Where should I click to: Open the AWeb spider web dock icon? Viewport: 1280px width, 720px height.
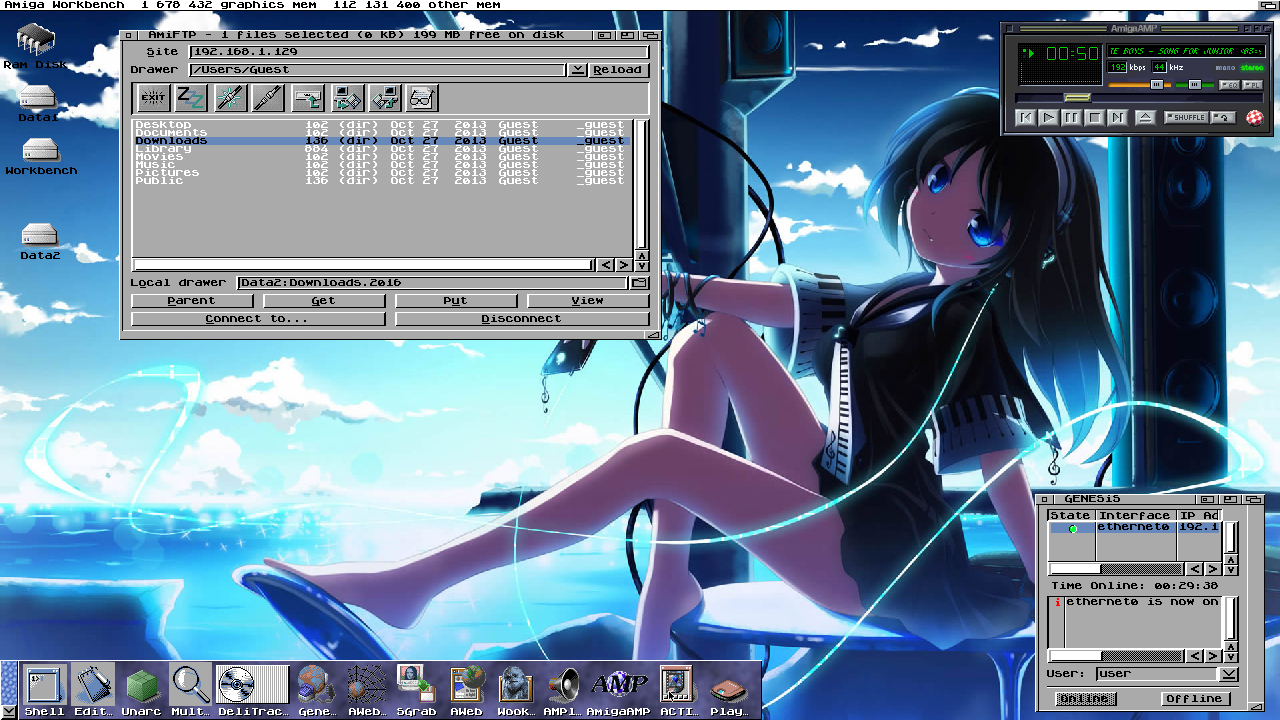(x=366, y=690)
